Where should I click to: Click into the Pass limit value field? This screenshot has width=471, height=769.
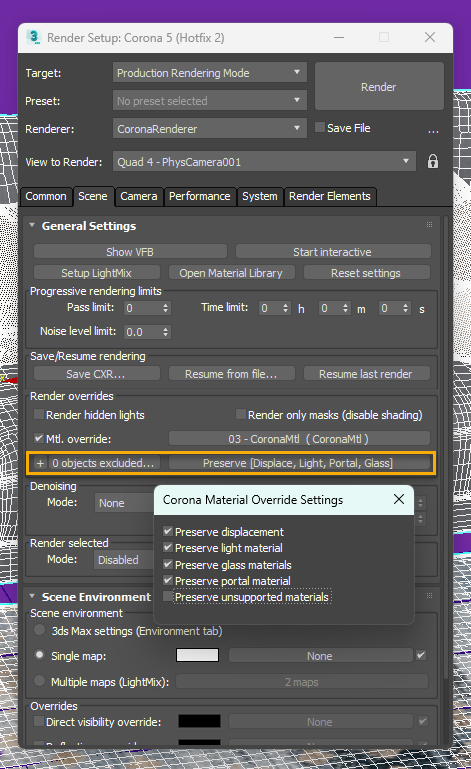pos(142,308)
